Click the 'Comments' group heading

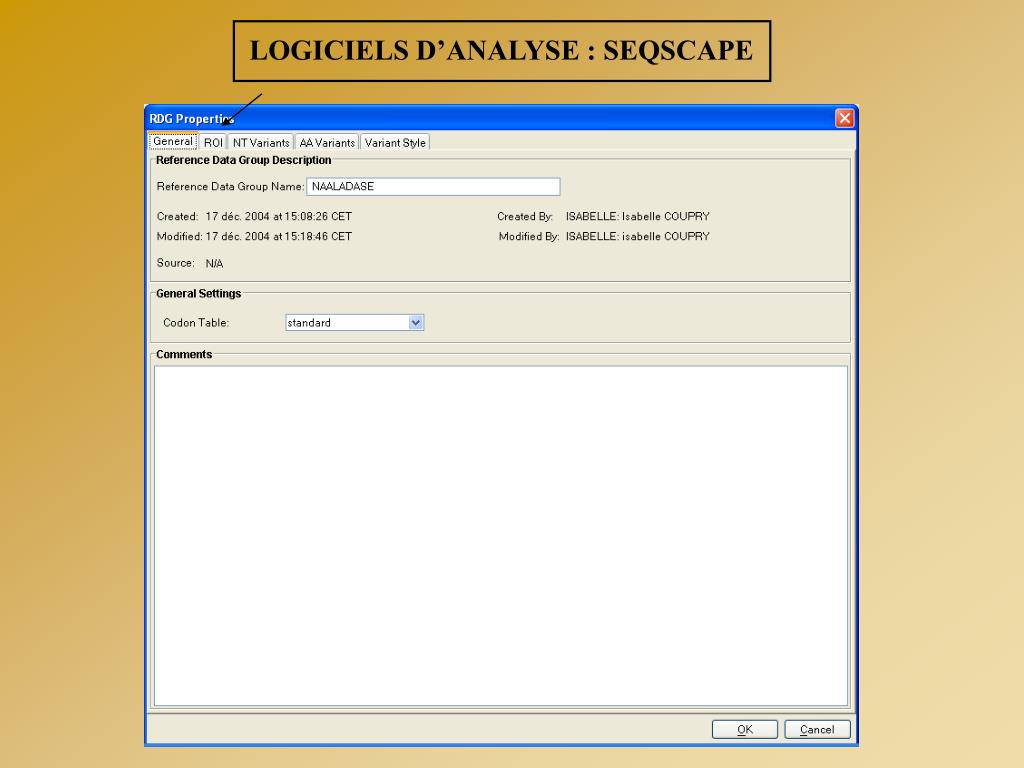(x=184, y=355)
